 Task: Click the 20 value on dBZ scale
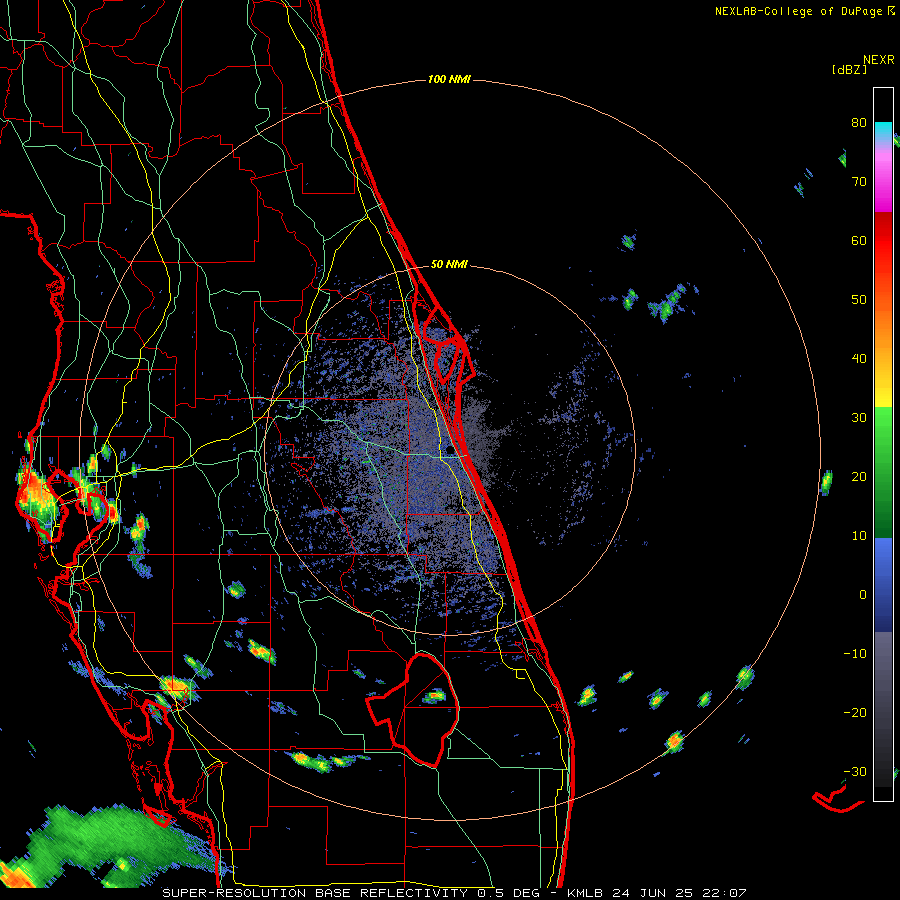click(859, 476)
